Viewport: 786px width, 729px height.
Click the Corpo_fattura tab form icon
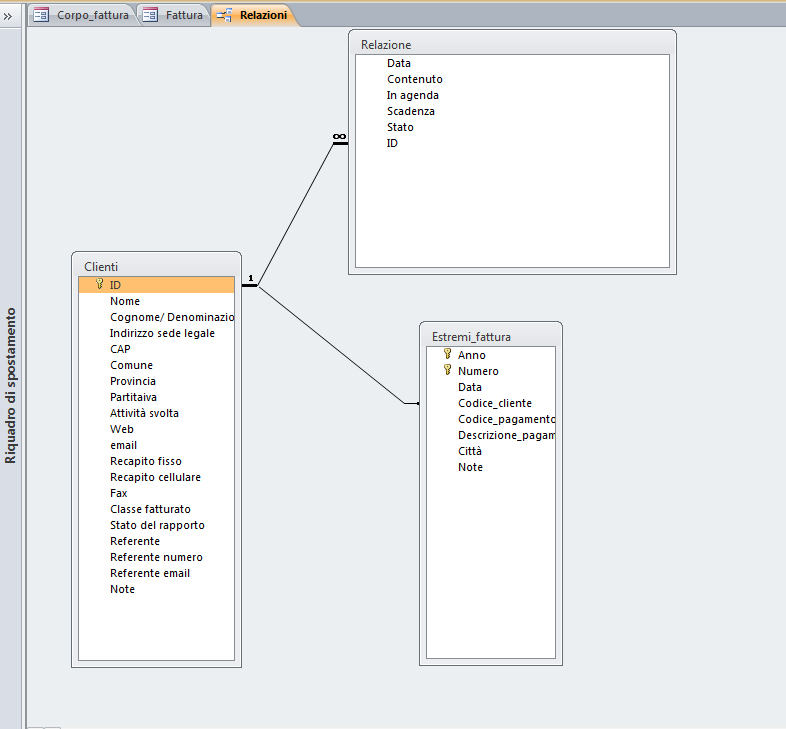point(41,15)
